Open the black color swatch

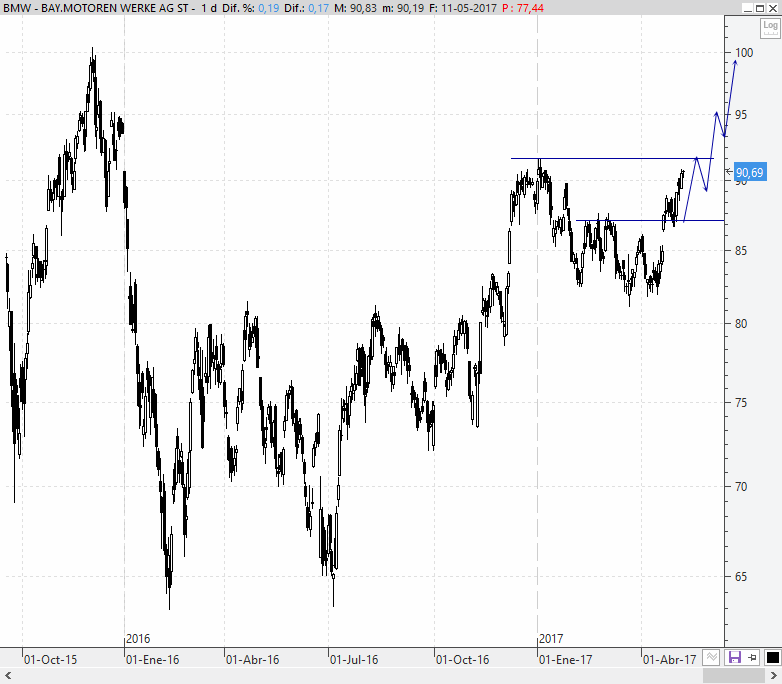tap(772, 658)
